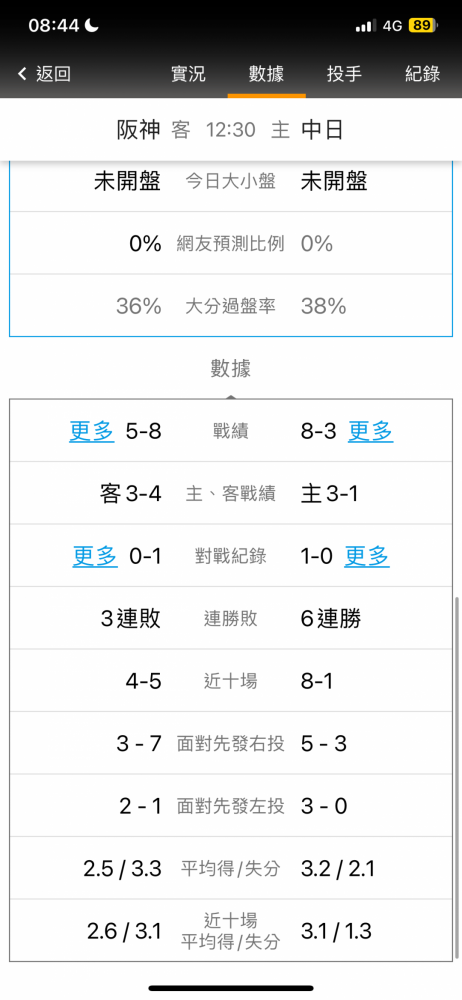
Task: Tap the 阪神 team name in header
Action: coord(139,130)
